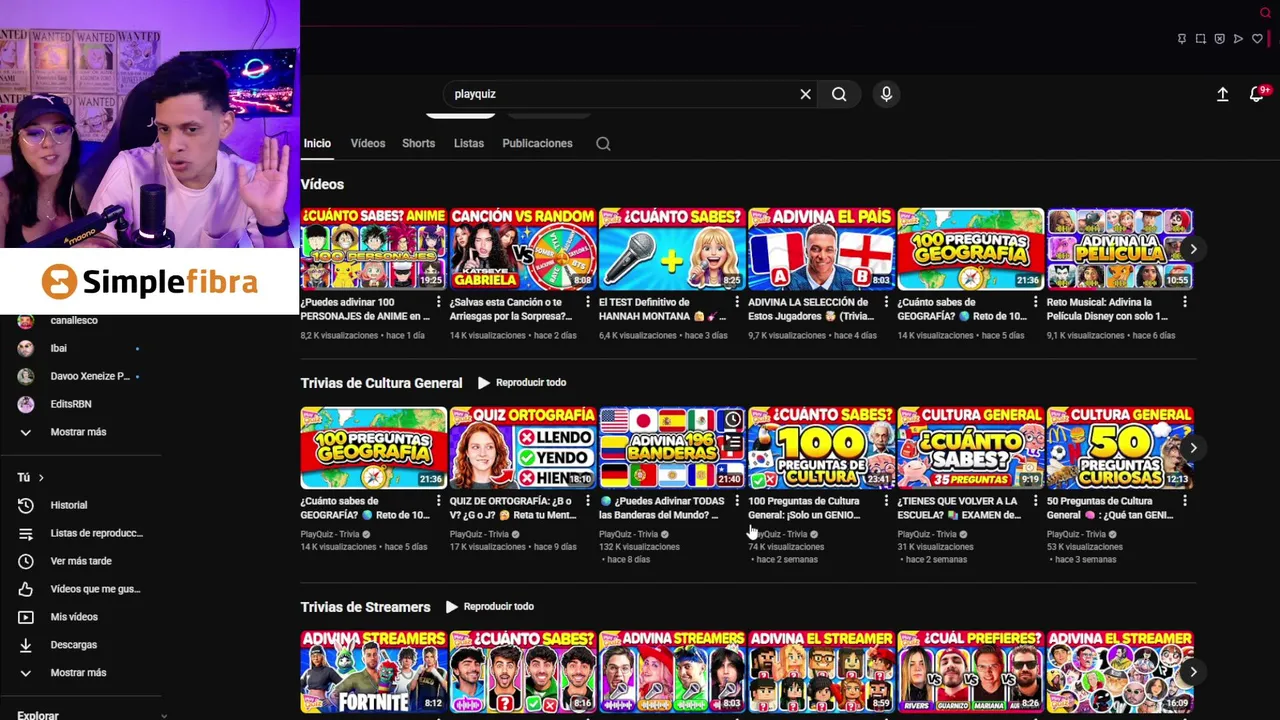This screenshot has height=720, width=1280.
Task: Play all Trivias de Streamers videos
Action: tap(490, 607)
